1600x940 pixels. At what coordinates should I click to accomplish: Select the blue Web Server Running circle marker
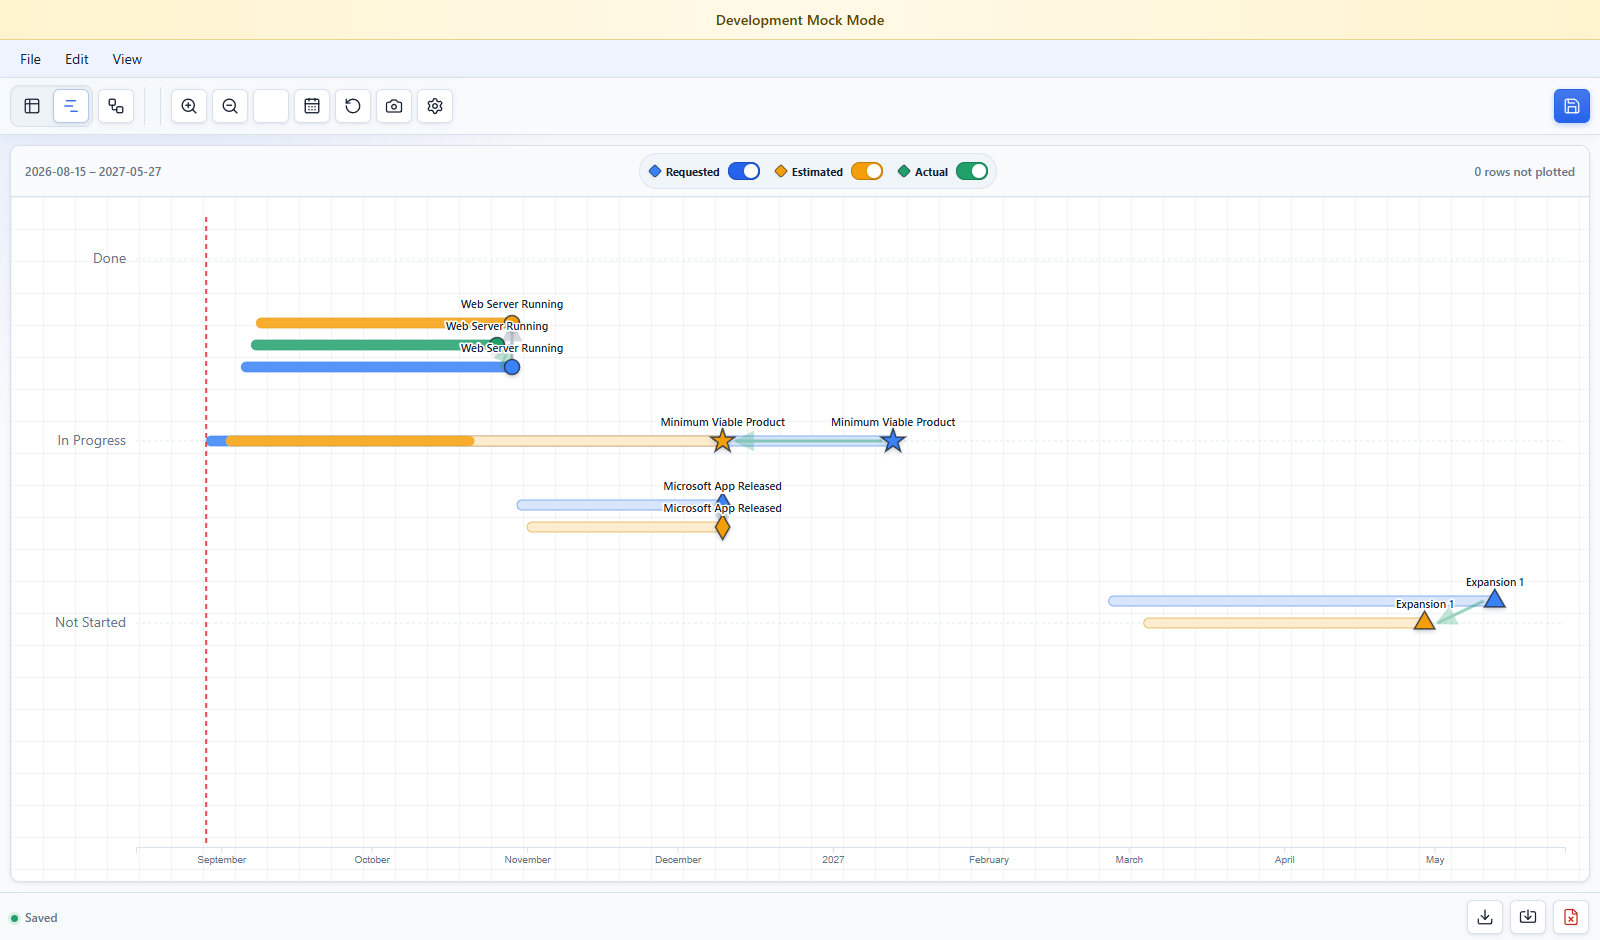coord(512,367)
